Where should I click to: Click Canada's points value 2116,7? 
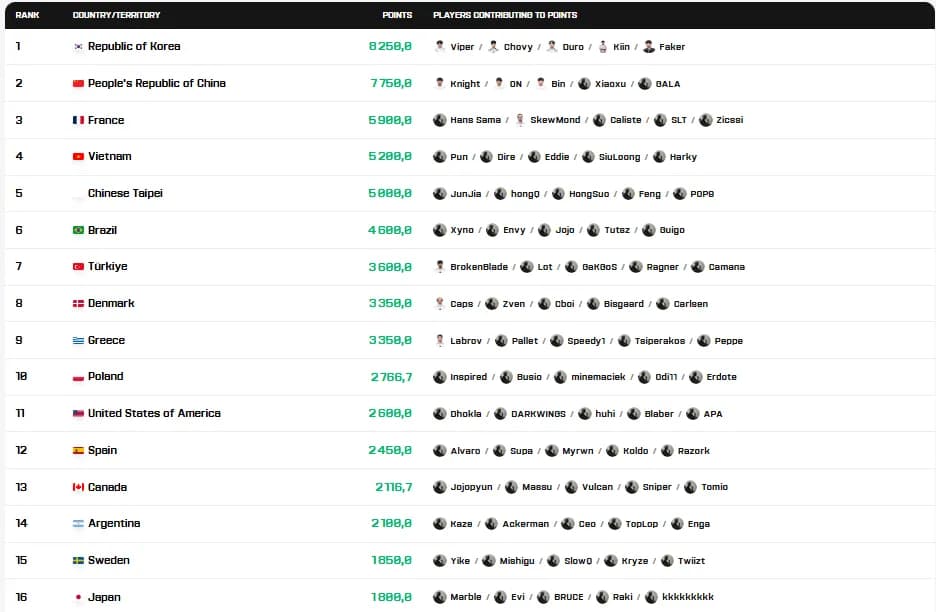394,487
